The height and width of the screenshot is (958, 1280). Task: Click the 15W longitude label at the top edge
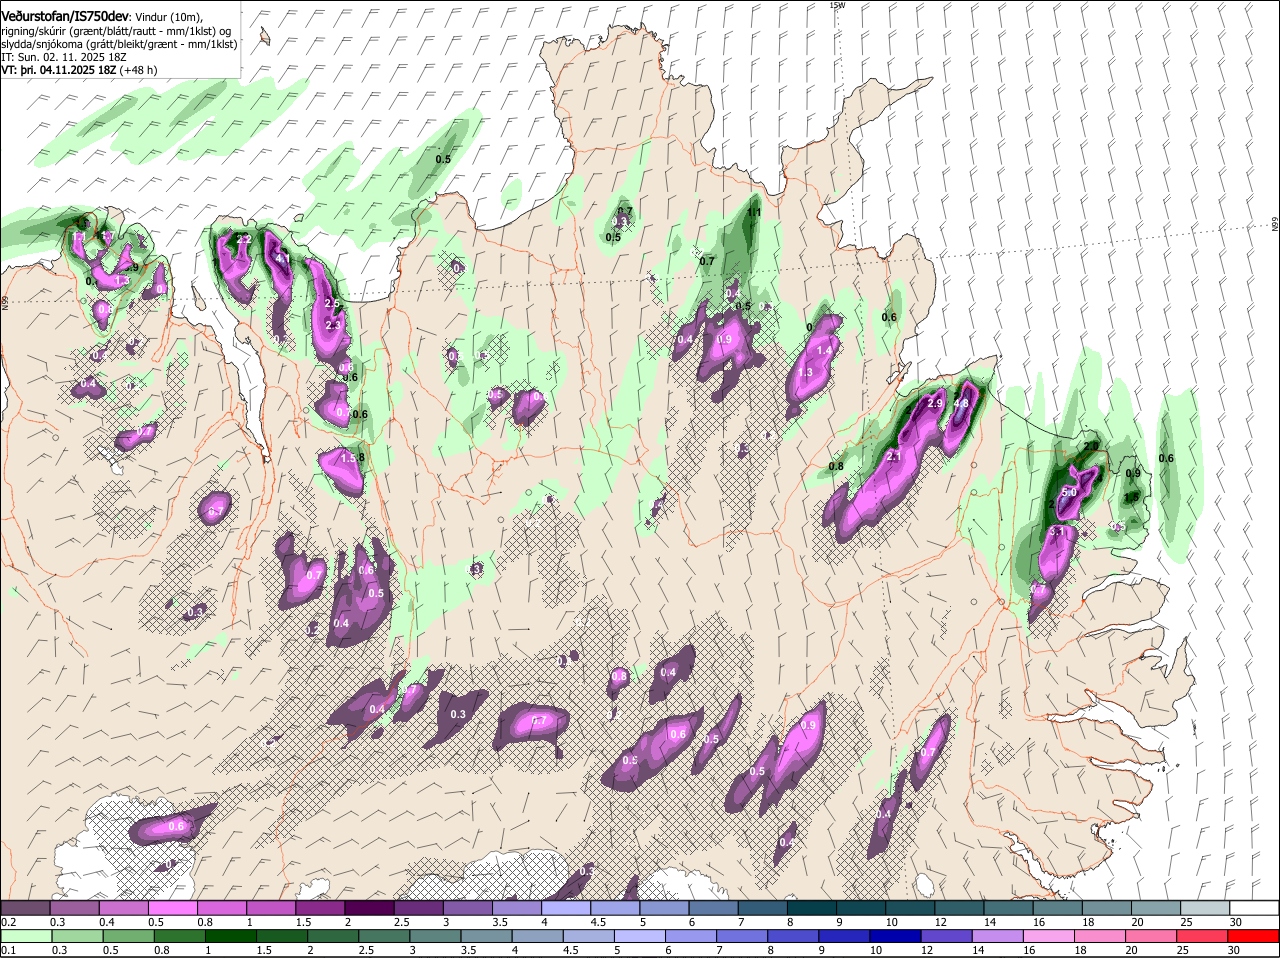tap(837, 5)
